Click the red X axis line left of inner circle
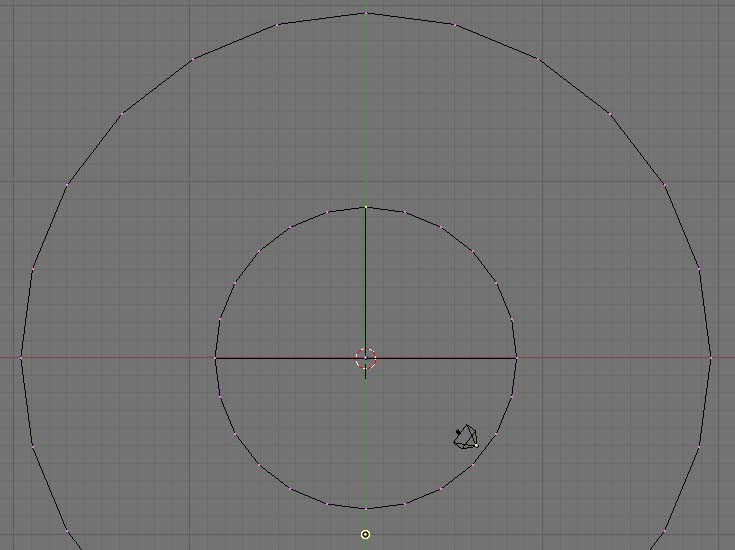Viewport: 735px width, 550px height. coord(120,357)
